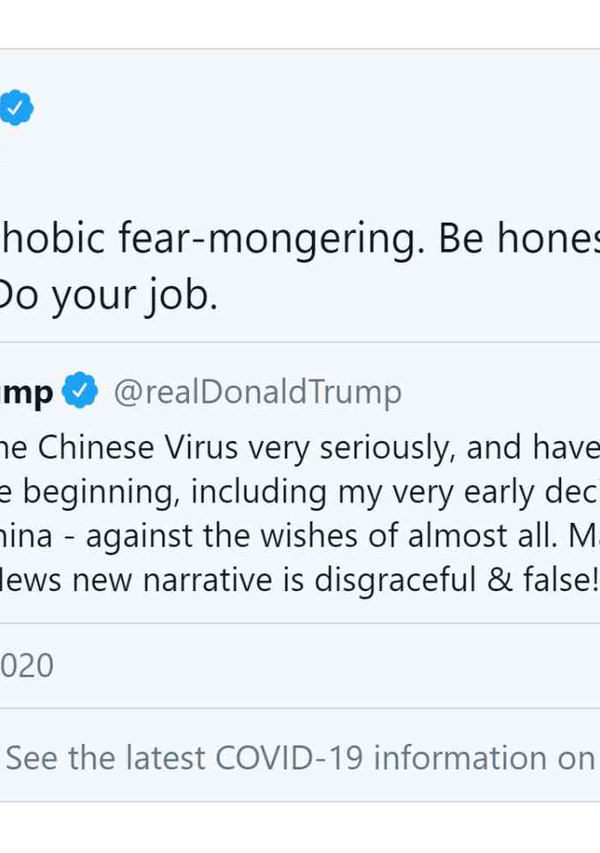Image resolution: width=600 pixels, height=853 pixels.
Task: Open the latest COVID-19 information link
Action: pos(300,758)
